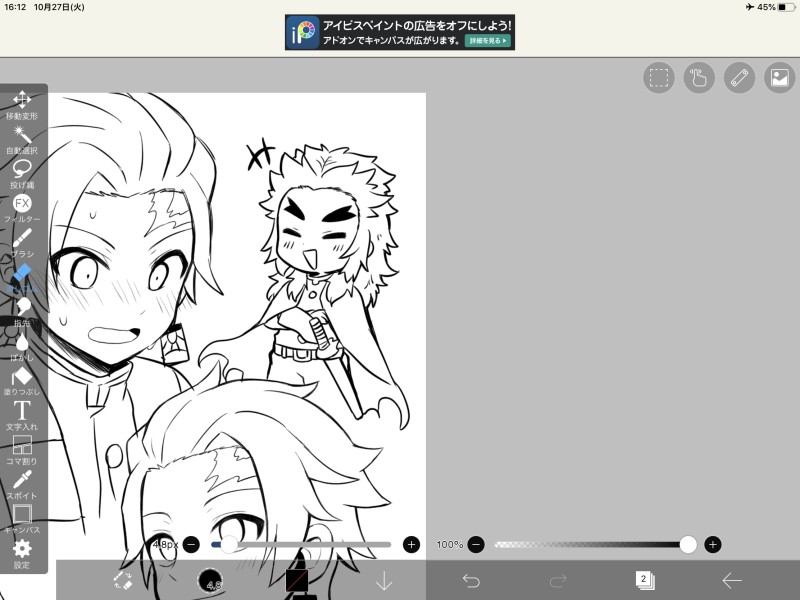Select the Magic Wand (自動選択) tool

click(x=22, y=140)
